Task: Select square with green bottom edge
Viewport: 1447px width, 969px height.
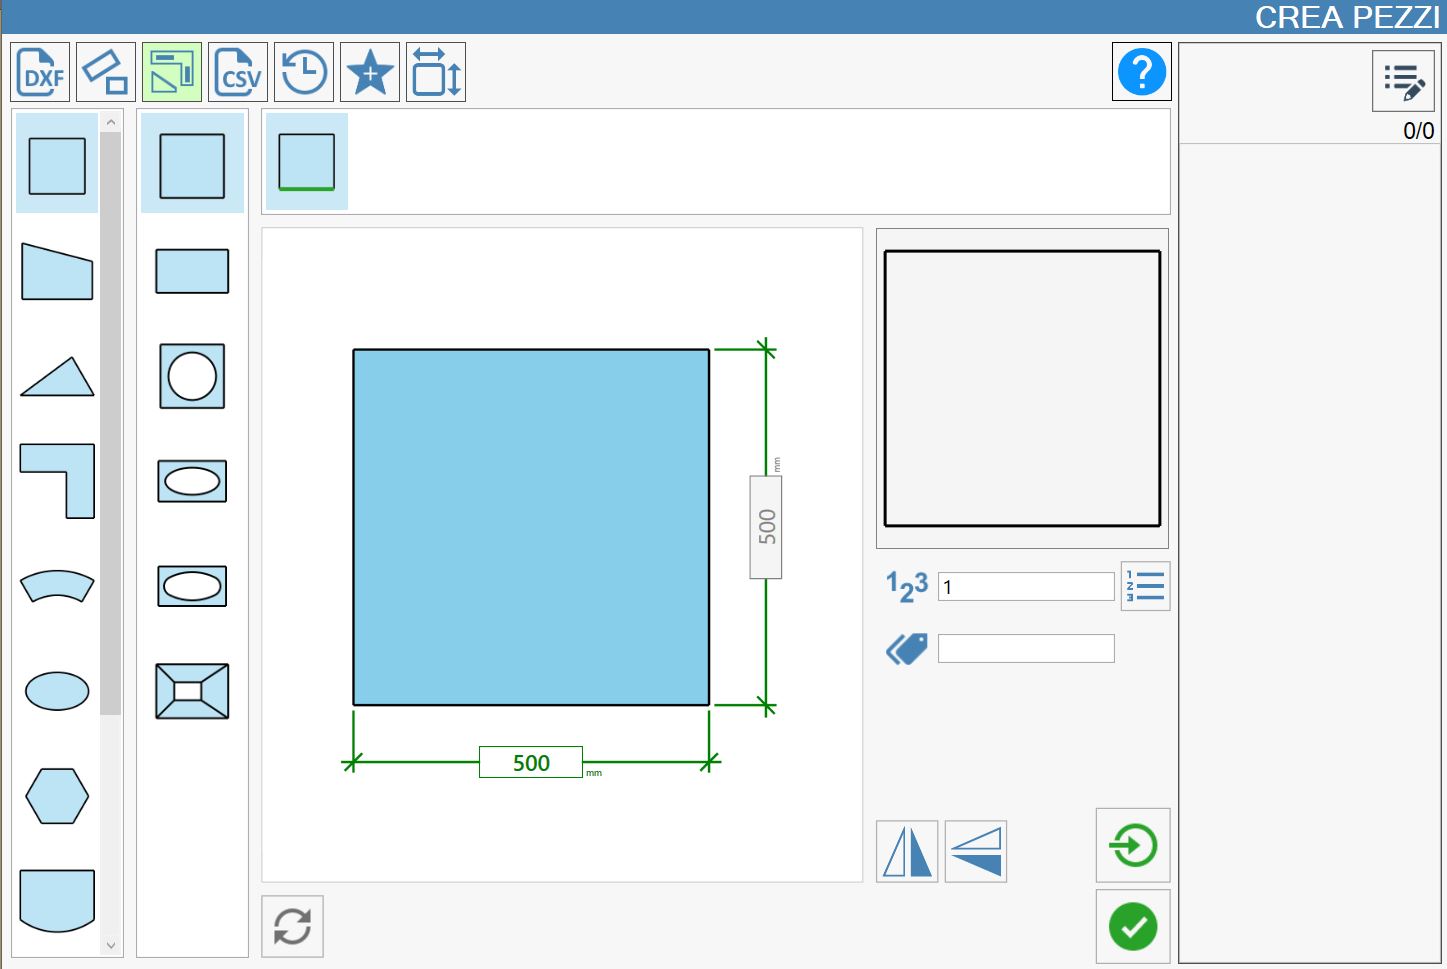Action: (307, 161)
